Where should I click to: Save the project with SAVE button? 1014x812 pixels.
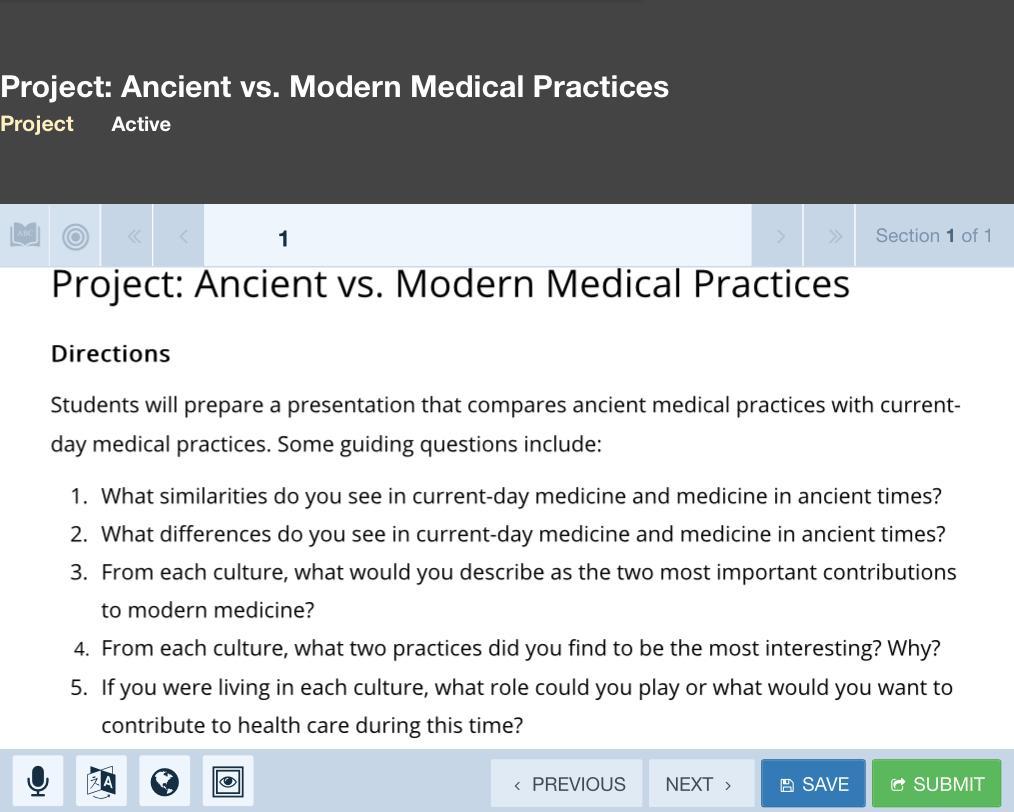813,784
